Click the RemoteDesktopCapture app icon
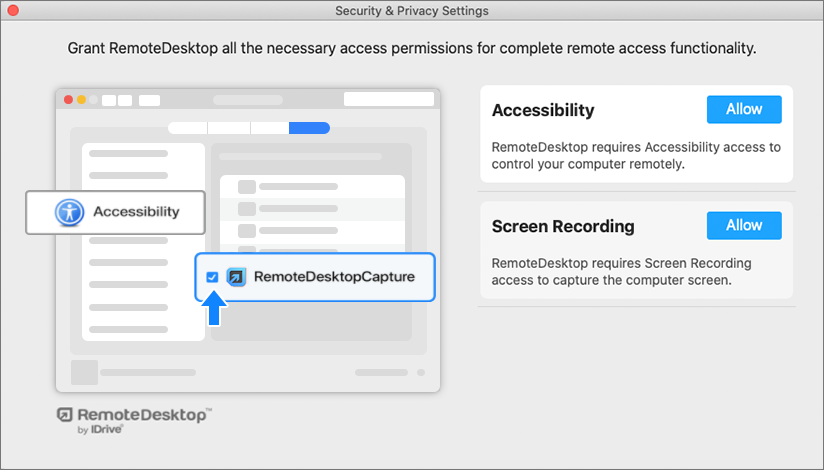The width and height of the screenshot is (824, 470). tap(236, 277)
